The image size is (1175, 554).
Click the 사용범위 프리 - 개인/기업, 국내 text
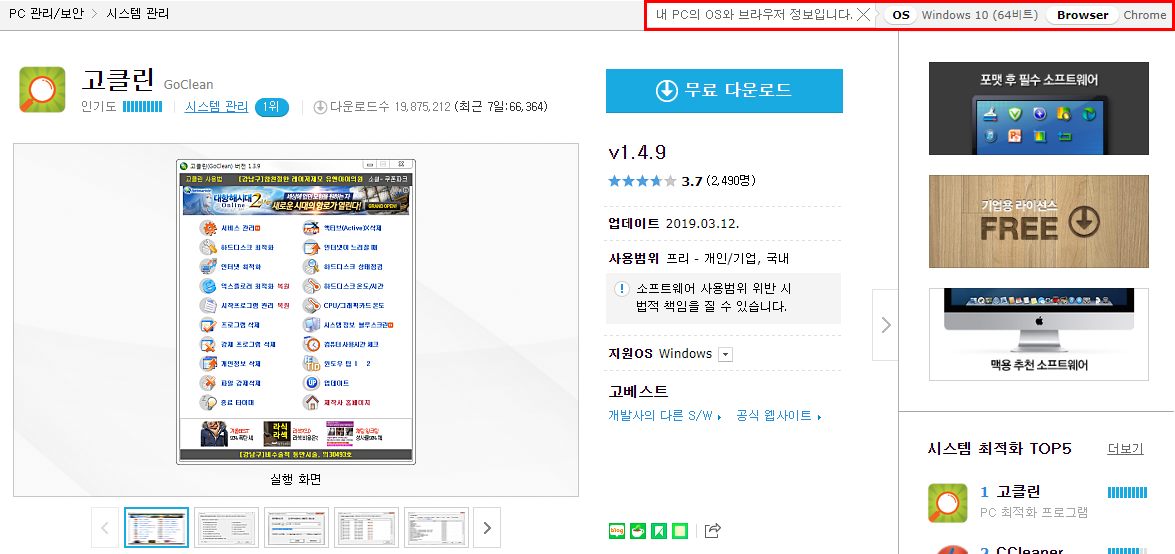coord(698,259)
